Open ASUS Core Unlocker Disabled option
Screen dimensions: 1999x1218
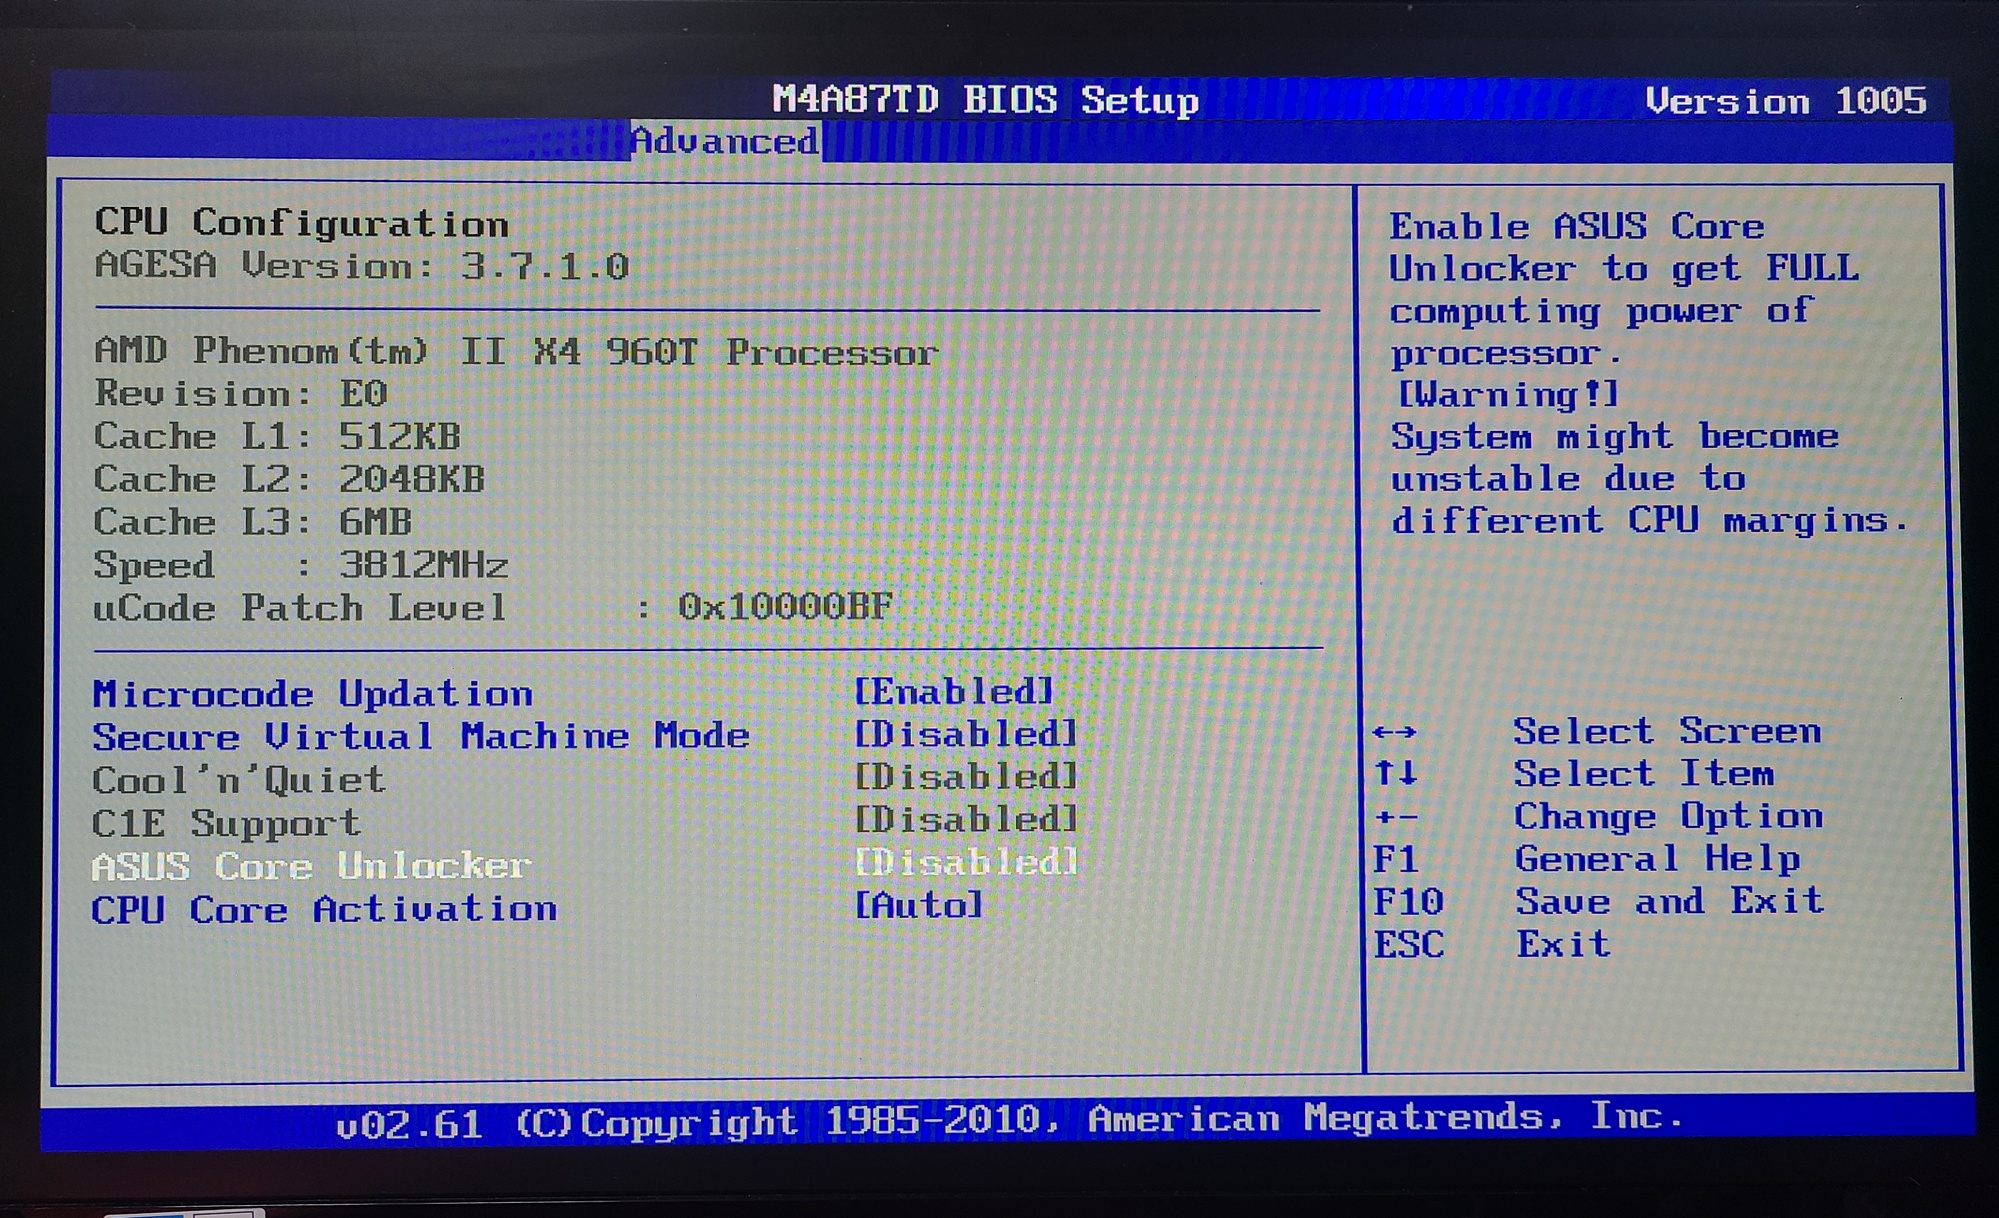(x=966, y=862)
